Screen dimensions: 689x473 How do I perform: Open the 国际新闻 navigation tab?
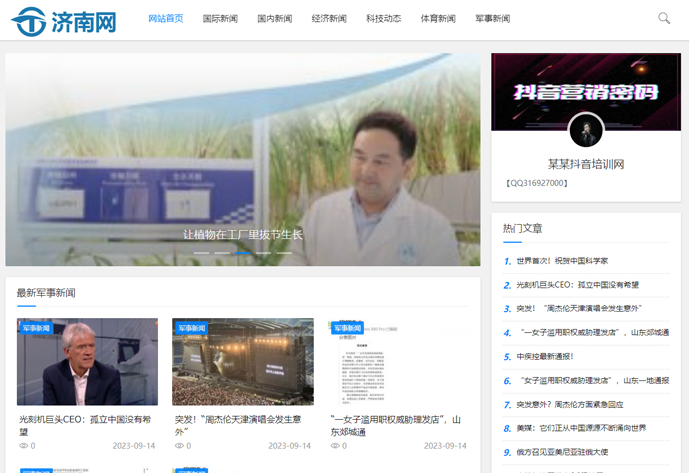pos(220,19)
